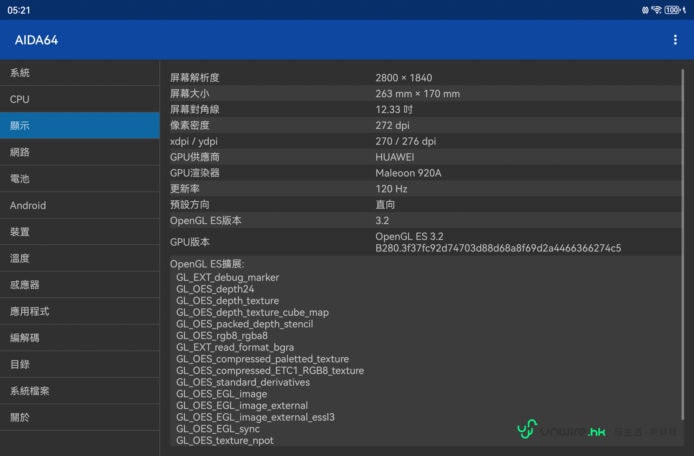Screen dimensions: 694x456
Task: Click the vertical scrollbar of details panel
Action: click(683, 243)
